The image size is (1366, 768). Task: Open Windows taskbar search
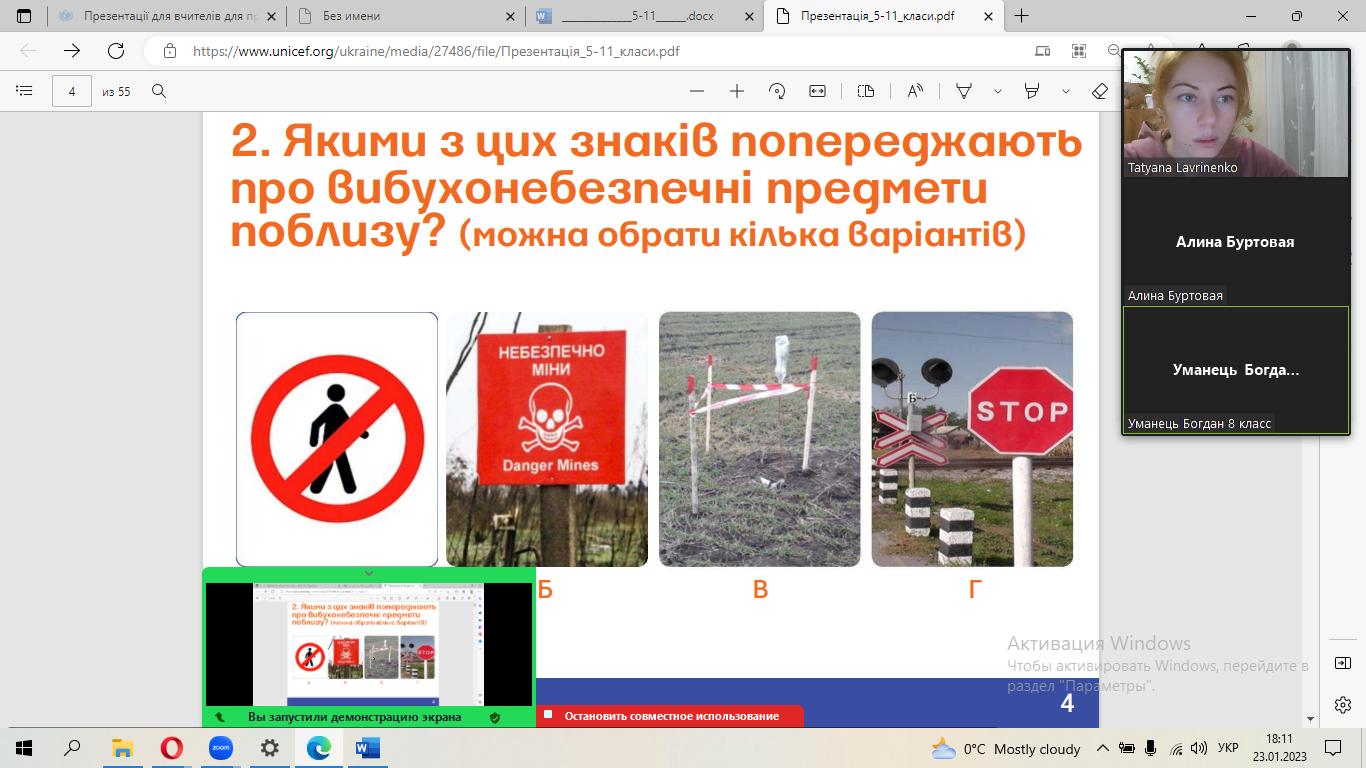click(72, 747)
